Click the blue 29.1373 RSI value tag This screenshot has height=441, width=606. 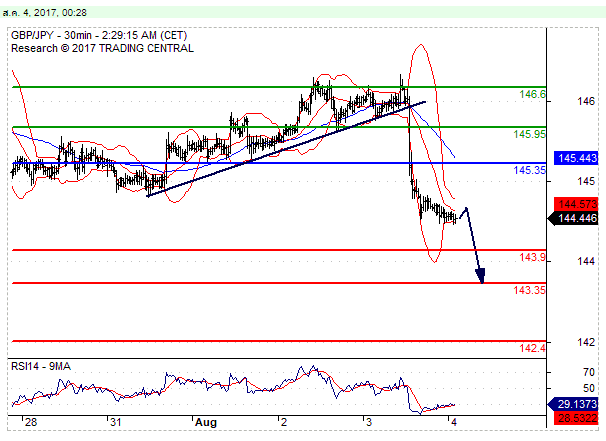point(573,404)
